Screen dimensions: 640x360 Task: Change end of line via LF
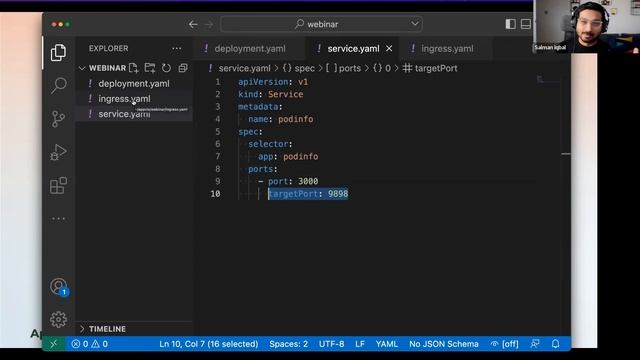[x=360, y=344]
